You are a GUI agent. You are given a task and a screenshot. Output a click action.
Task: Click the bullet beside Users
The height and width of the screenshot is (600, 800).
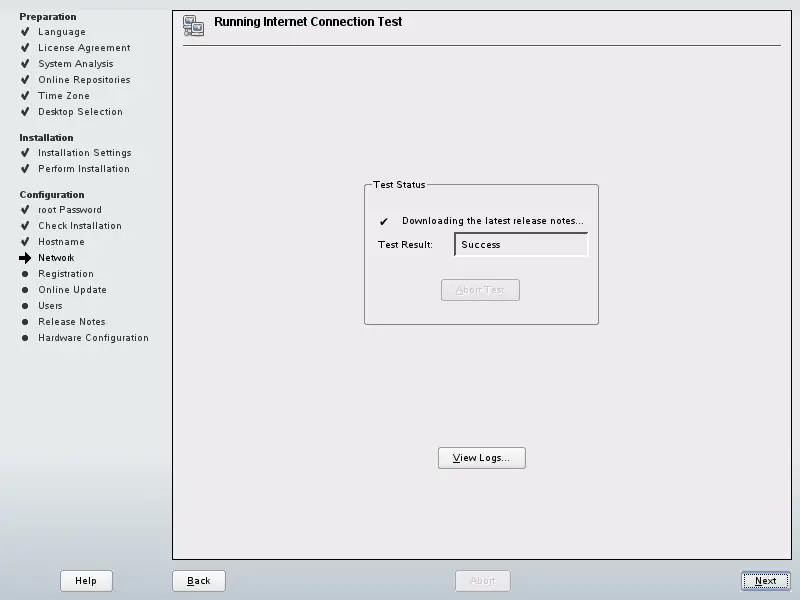25,306
